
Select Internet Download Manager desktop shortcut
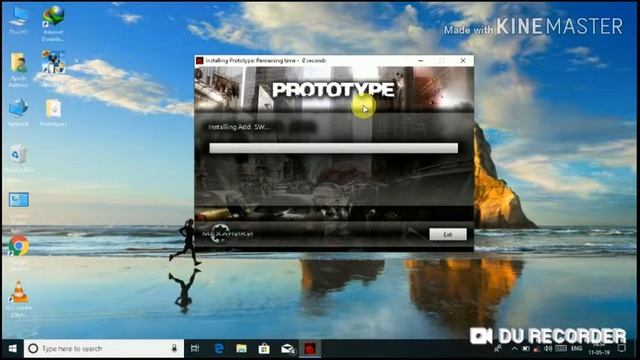tap(53, 24)
